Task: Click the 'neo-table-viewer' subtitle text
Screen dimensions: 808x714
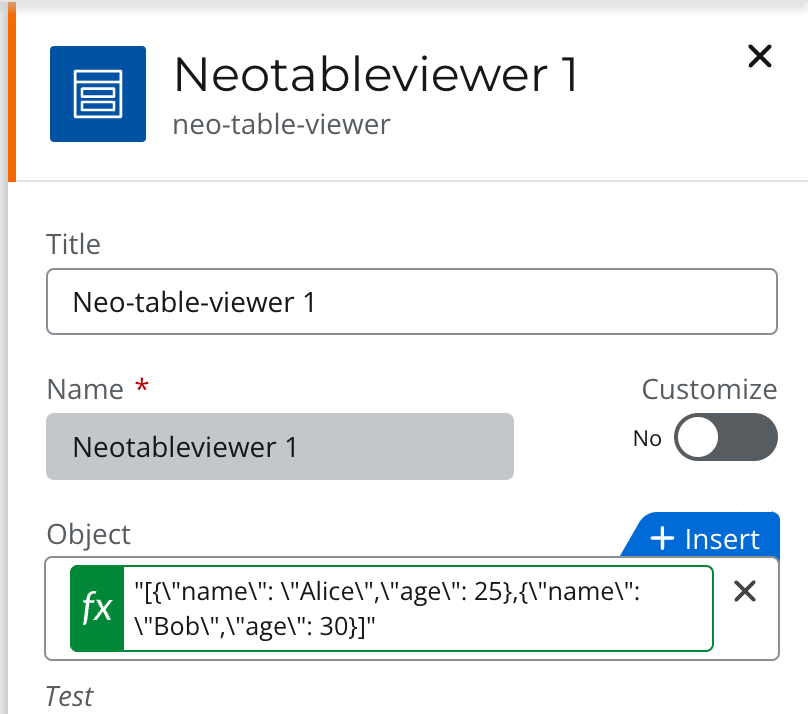Action: [281, 124]
